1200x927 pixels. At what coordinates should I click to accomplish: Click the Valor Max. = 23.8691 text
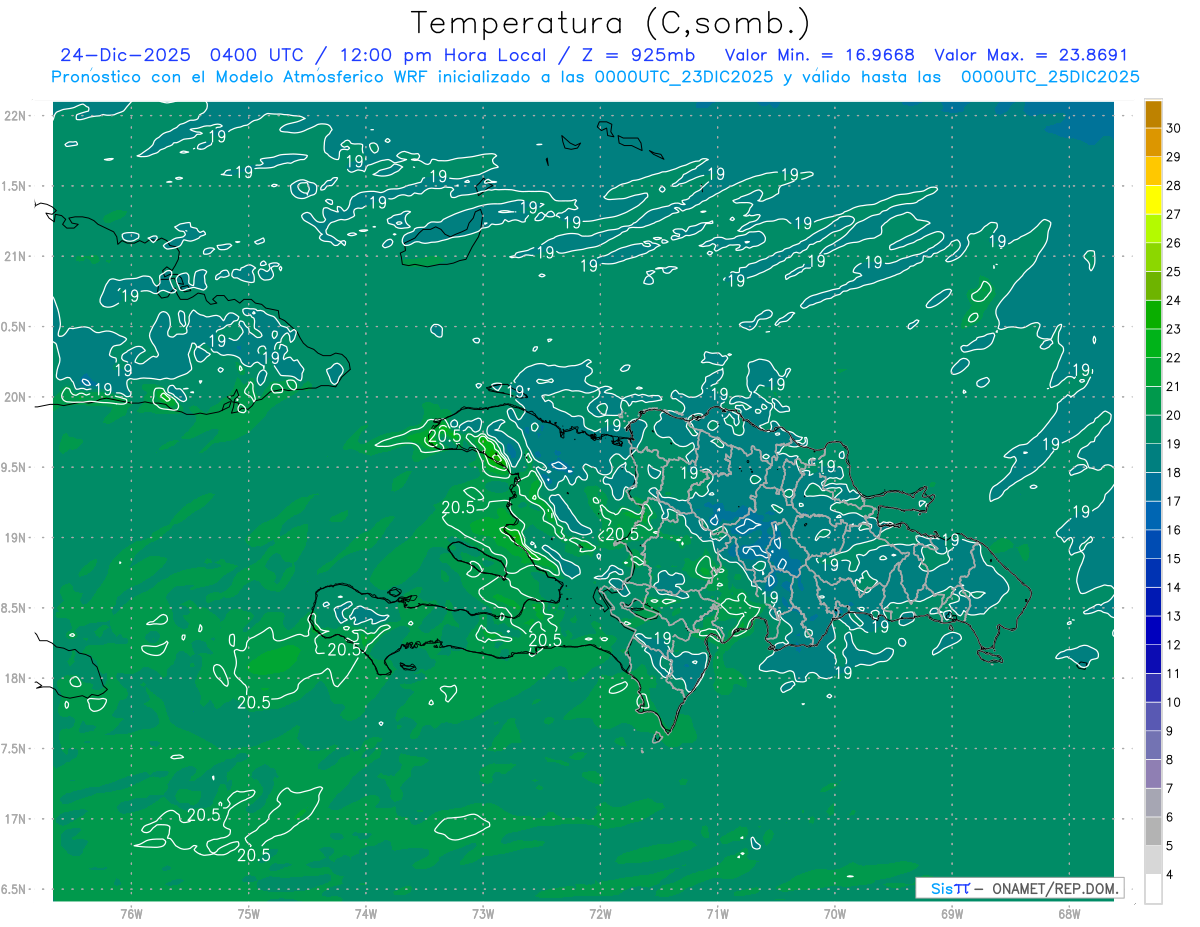click(x=1030, y=55)
